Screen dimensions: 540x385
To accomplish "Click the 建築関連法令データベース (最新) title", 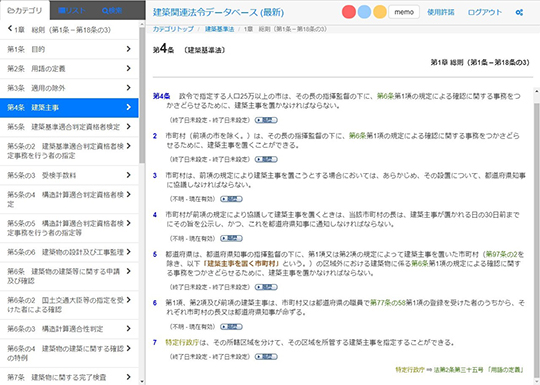I will [x=218, y=12].
